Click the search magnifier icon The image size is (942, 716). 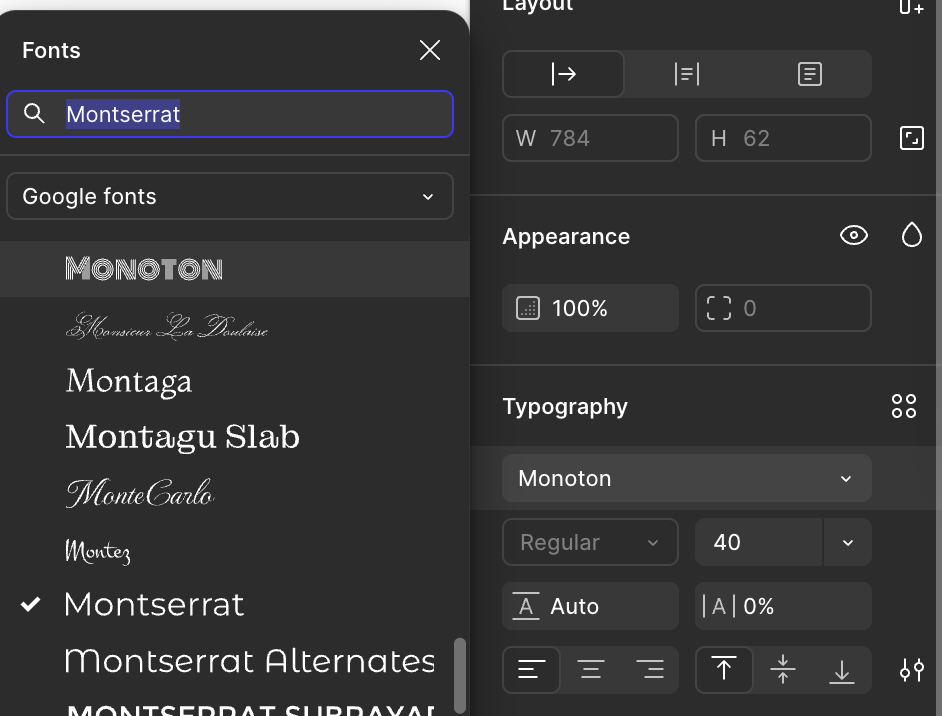click(34, 114)
